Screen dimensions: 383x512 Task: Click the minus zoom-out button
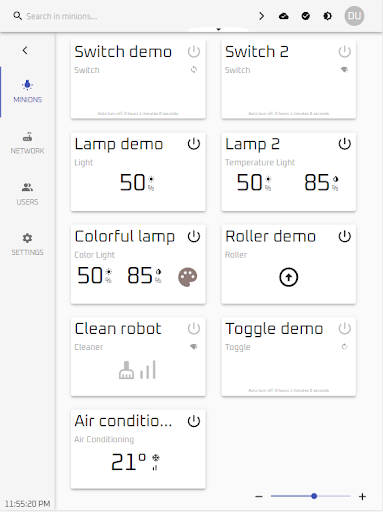pyautogui.click(x=259, y=497)
